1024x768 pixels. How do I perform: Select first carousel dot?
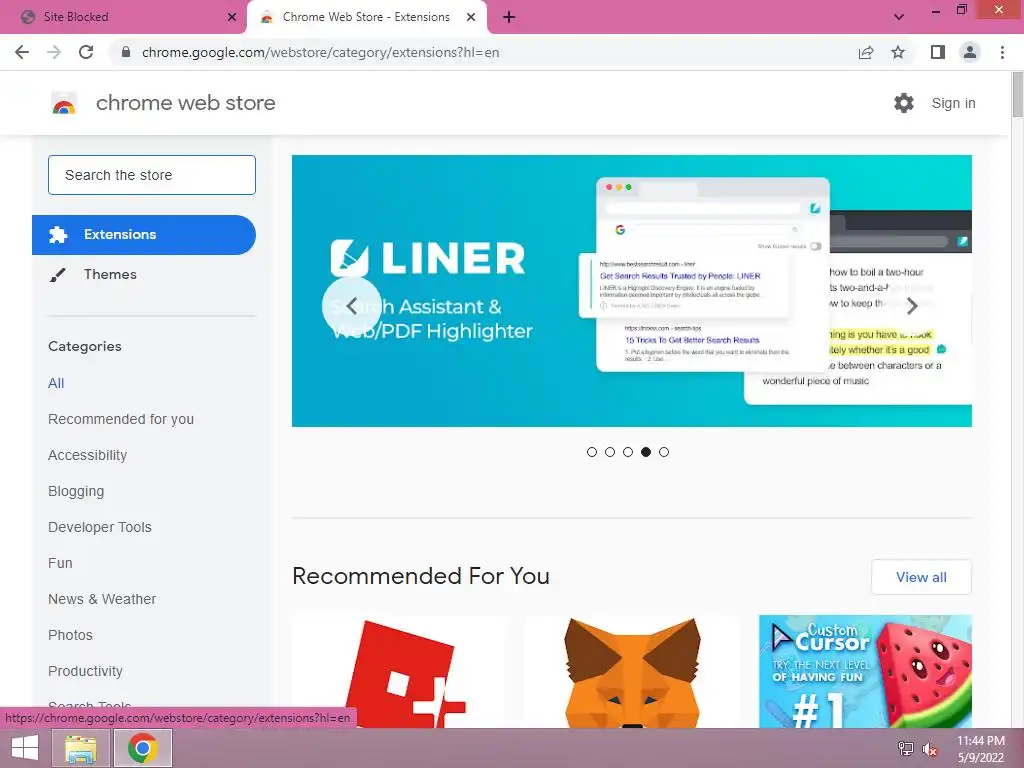[x=592, y=452]
